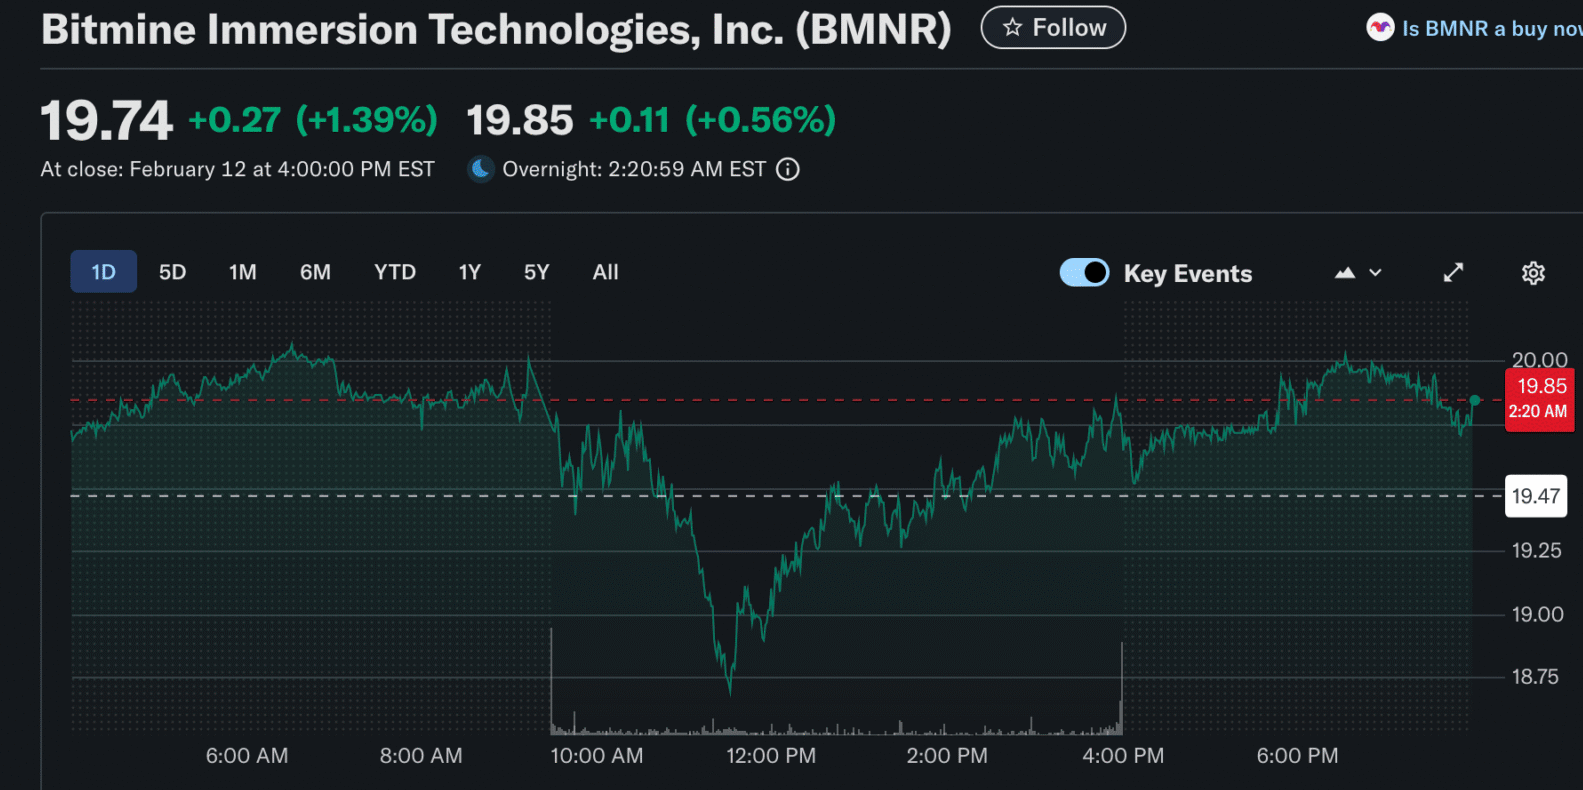The image size is (1583, 790).
Task: Open 'Is BMNR a buy now' link
Action: [x=1490, y=29]
